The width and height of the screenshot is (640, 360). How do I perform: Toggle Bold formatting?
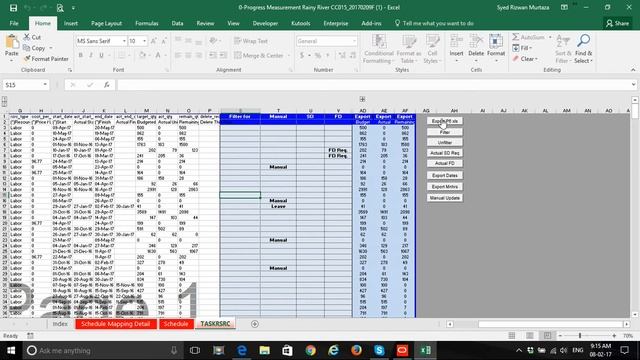tap(80, 55)
